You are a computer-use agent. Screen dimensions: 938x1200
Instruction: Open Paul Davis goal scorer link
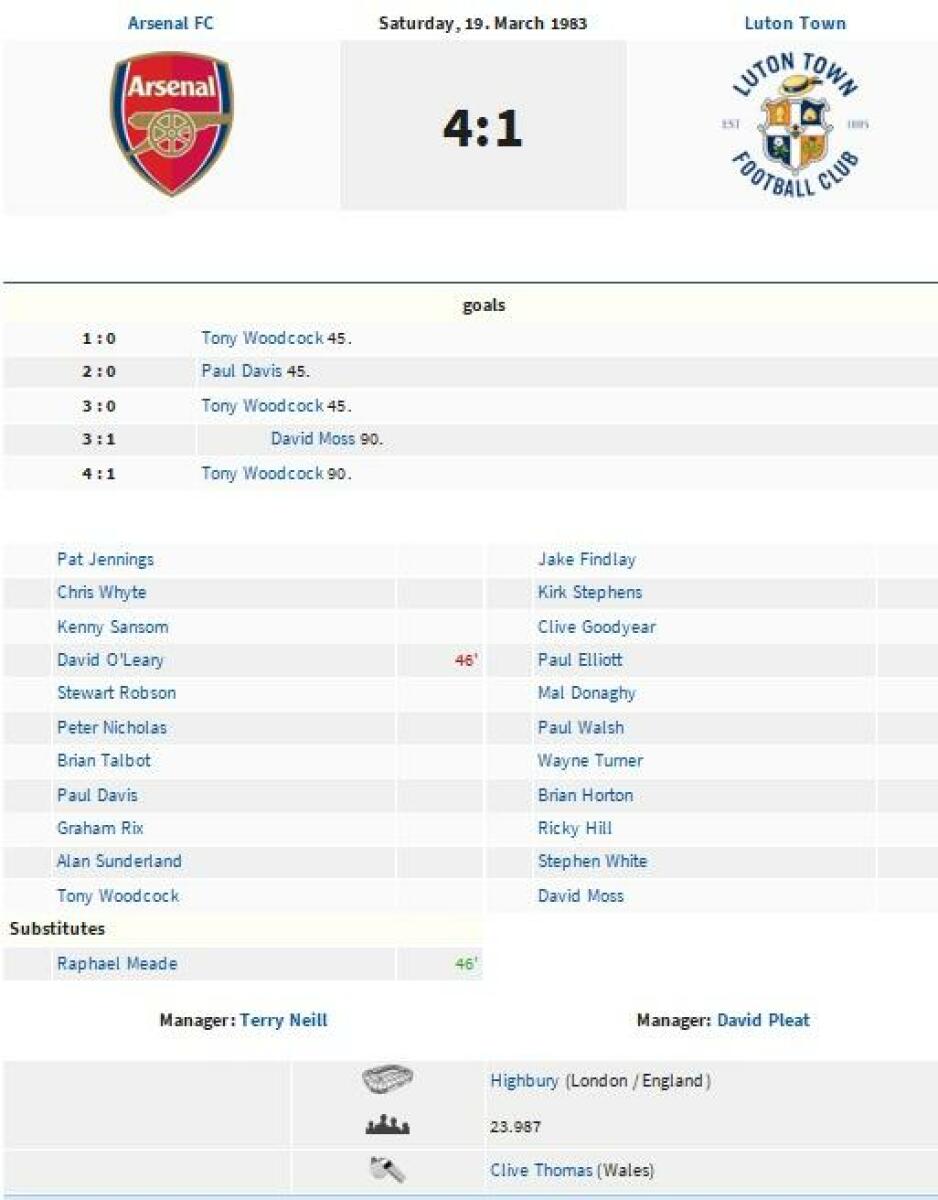pos(241,371)
